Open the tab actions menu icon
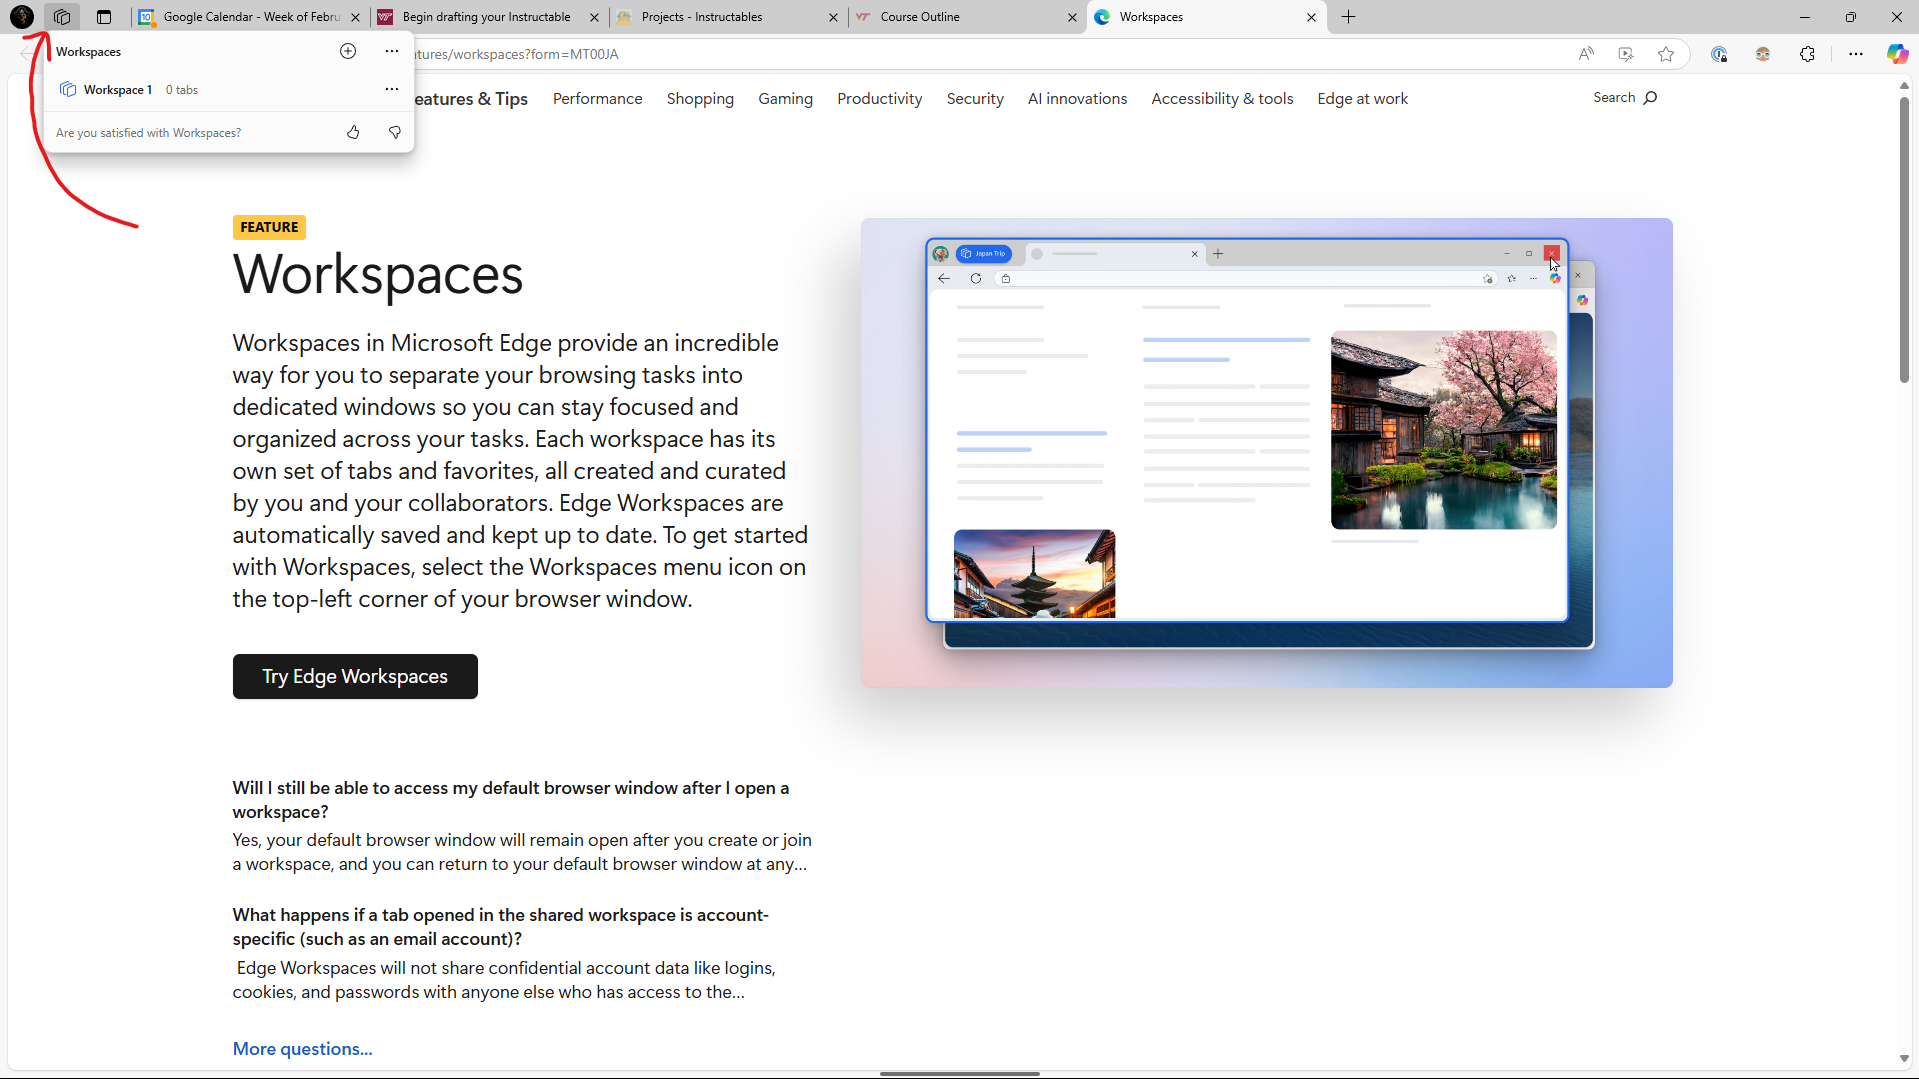The width and height of the screenshot is (1919, 1079). 104,17
